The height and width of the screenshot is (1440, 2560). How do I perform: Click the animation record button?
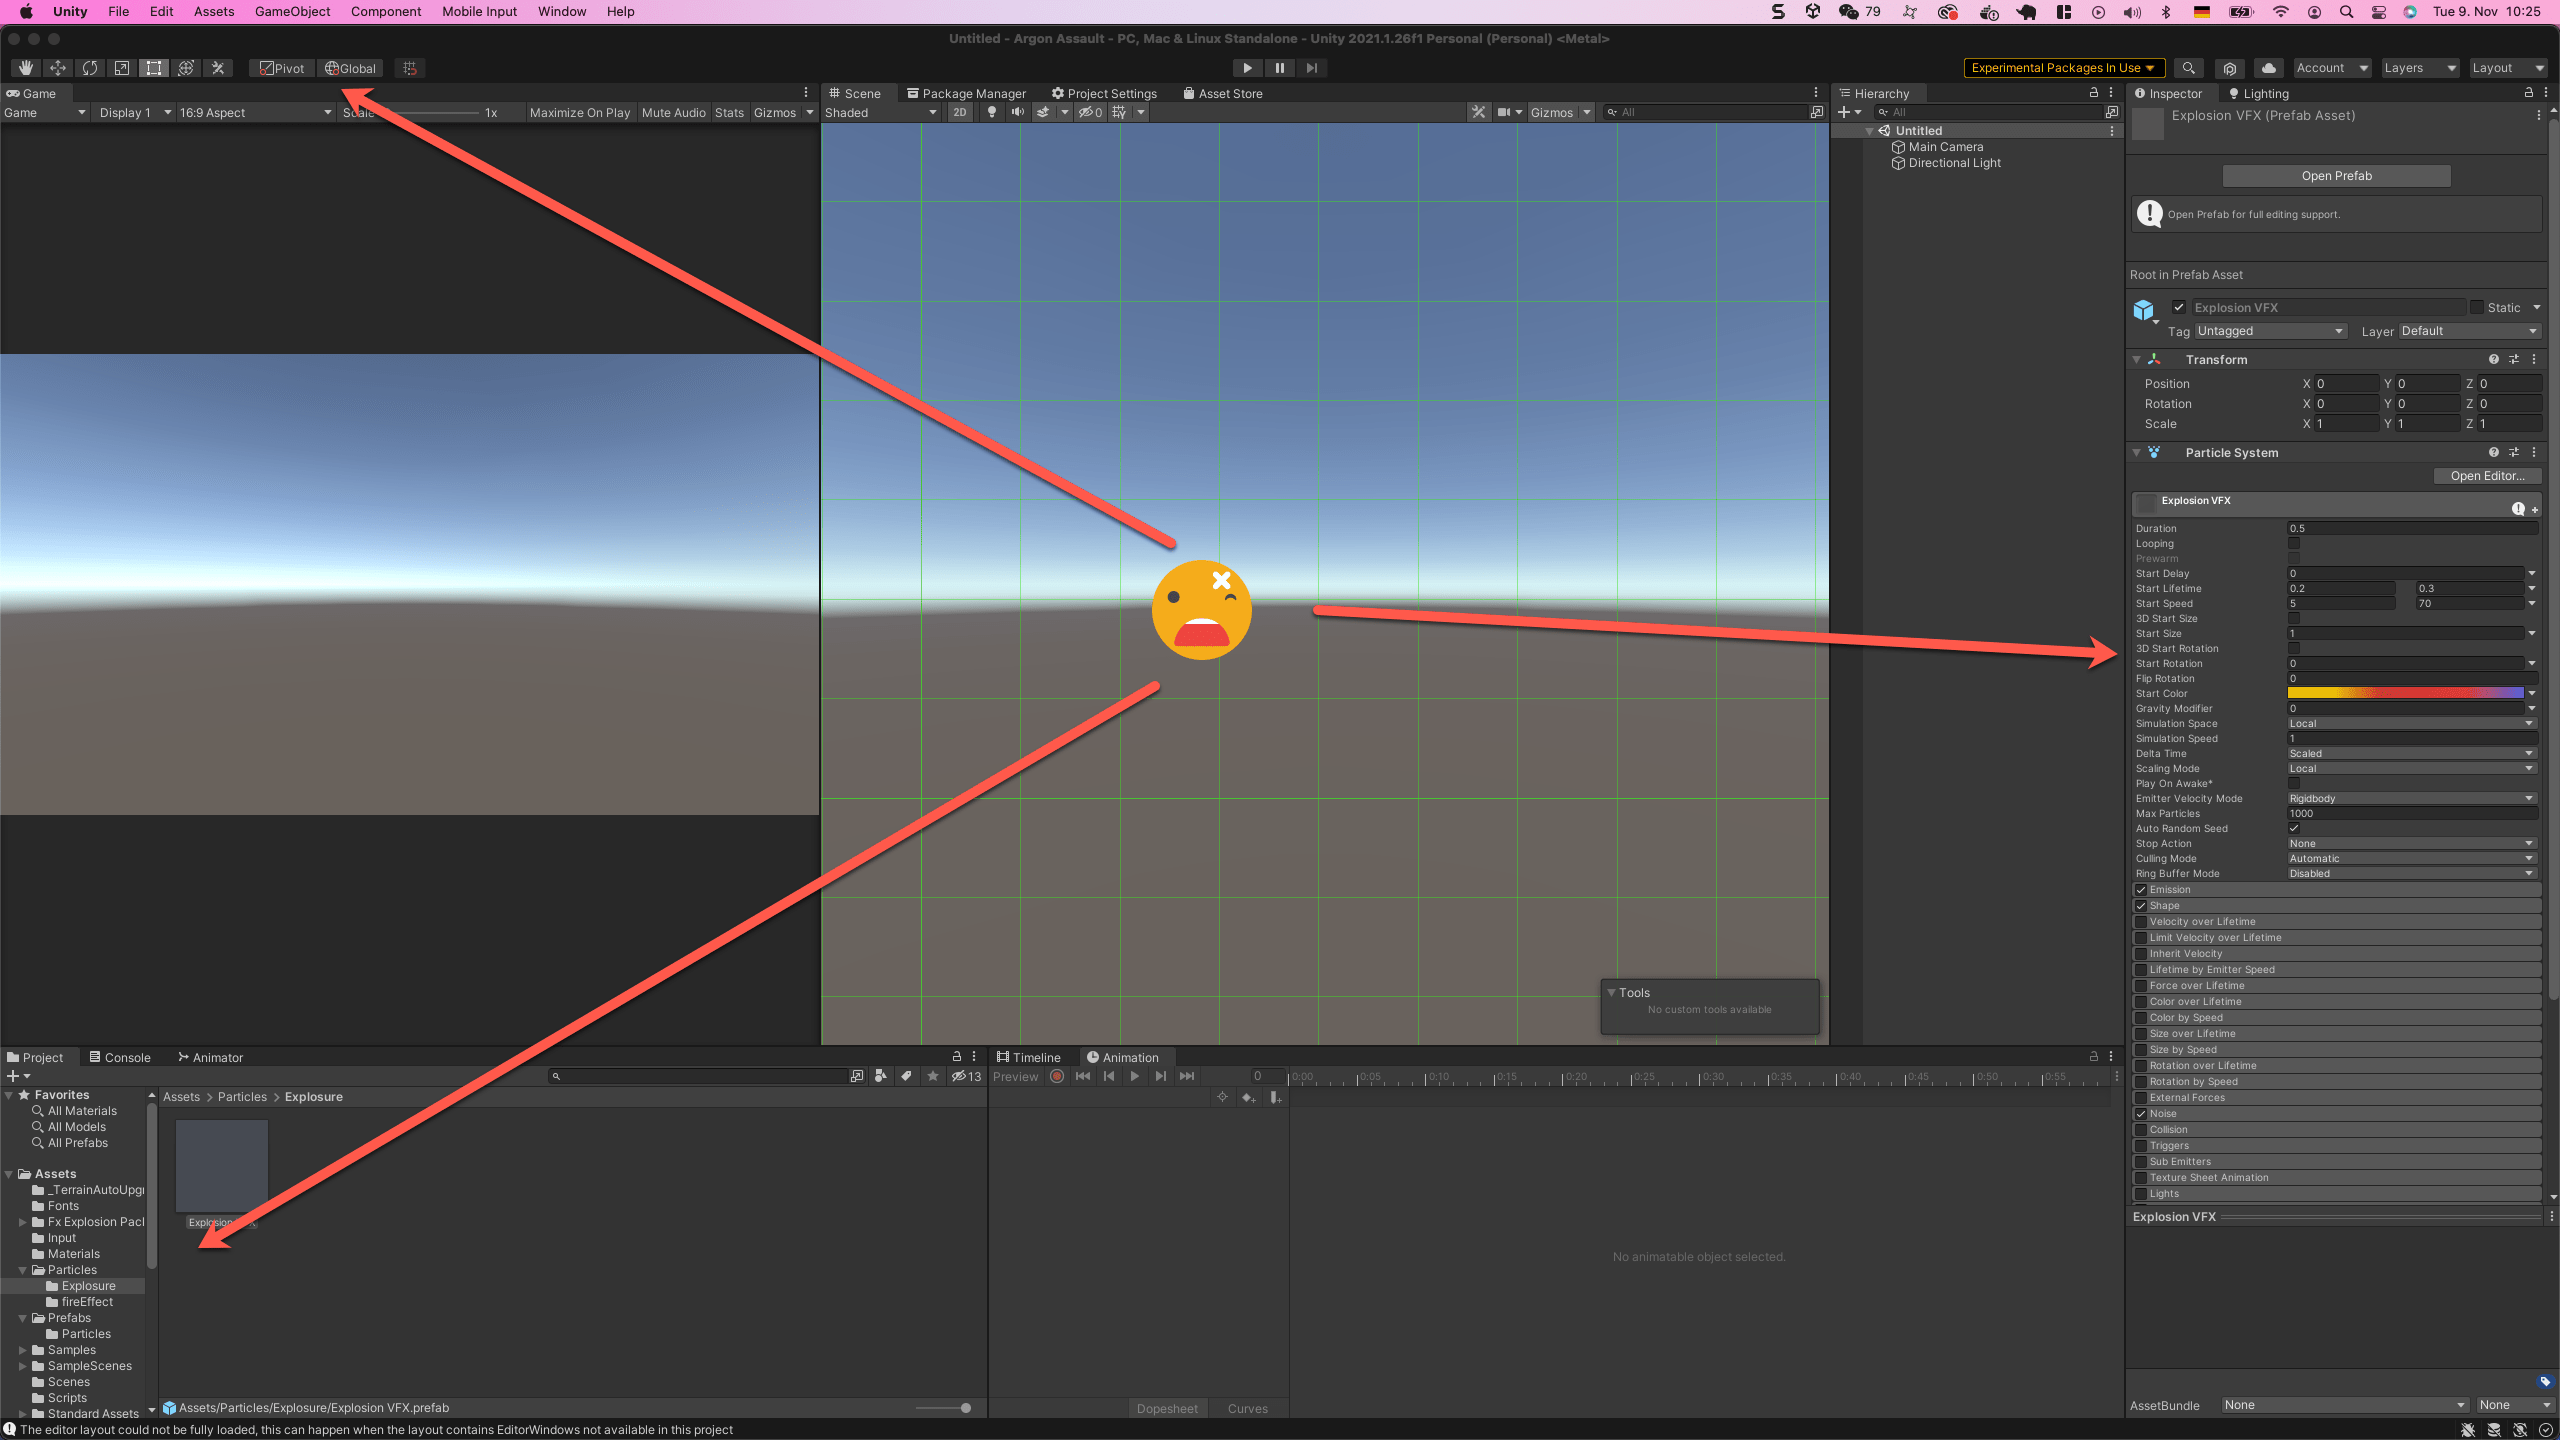tap(1057, 1076)
